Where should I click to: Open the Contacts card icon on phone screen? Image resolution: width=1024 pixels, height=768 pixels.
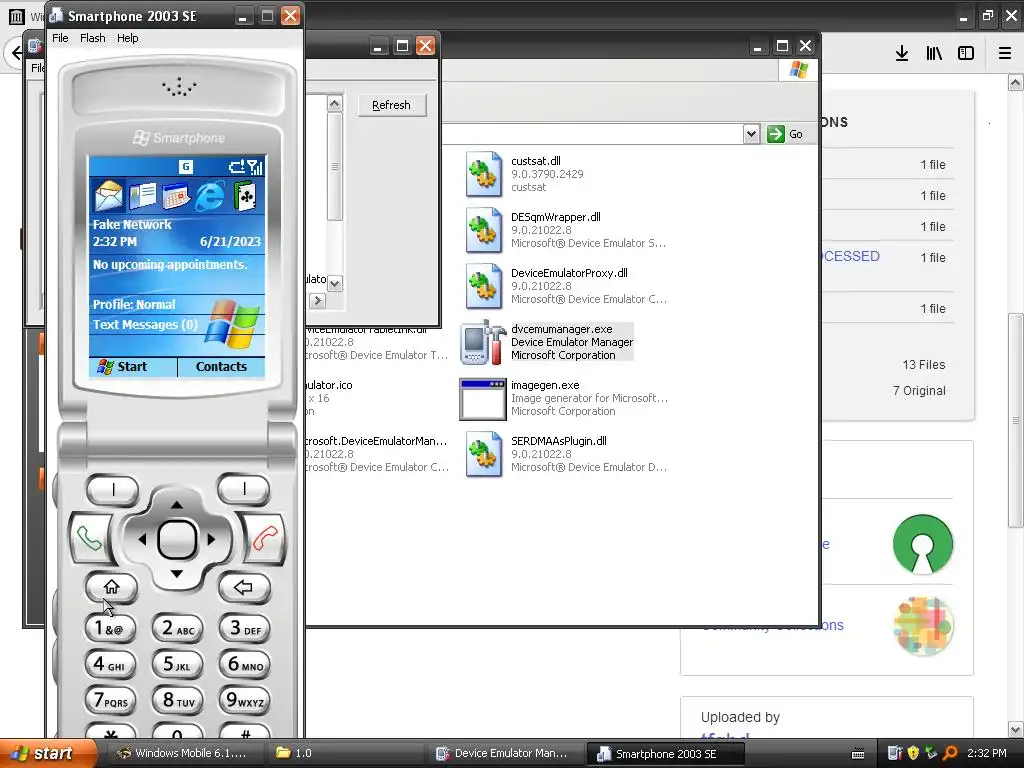pyautogui.click(x=142, y=195)
